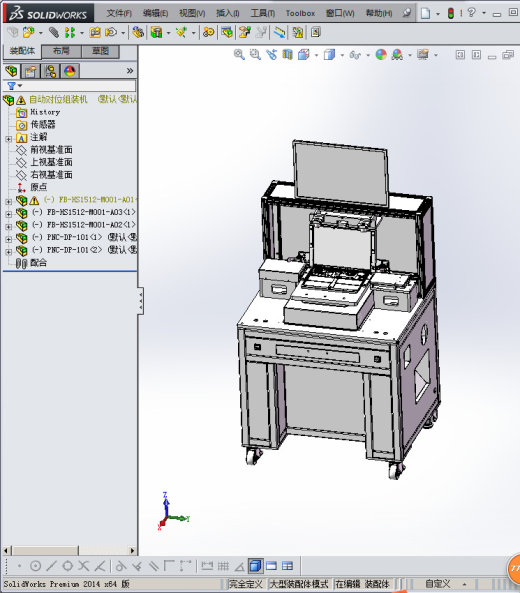Open the 视图(V) menu
The width and height of the screenshot is (520, 593).
coord(192,13)
